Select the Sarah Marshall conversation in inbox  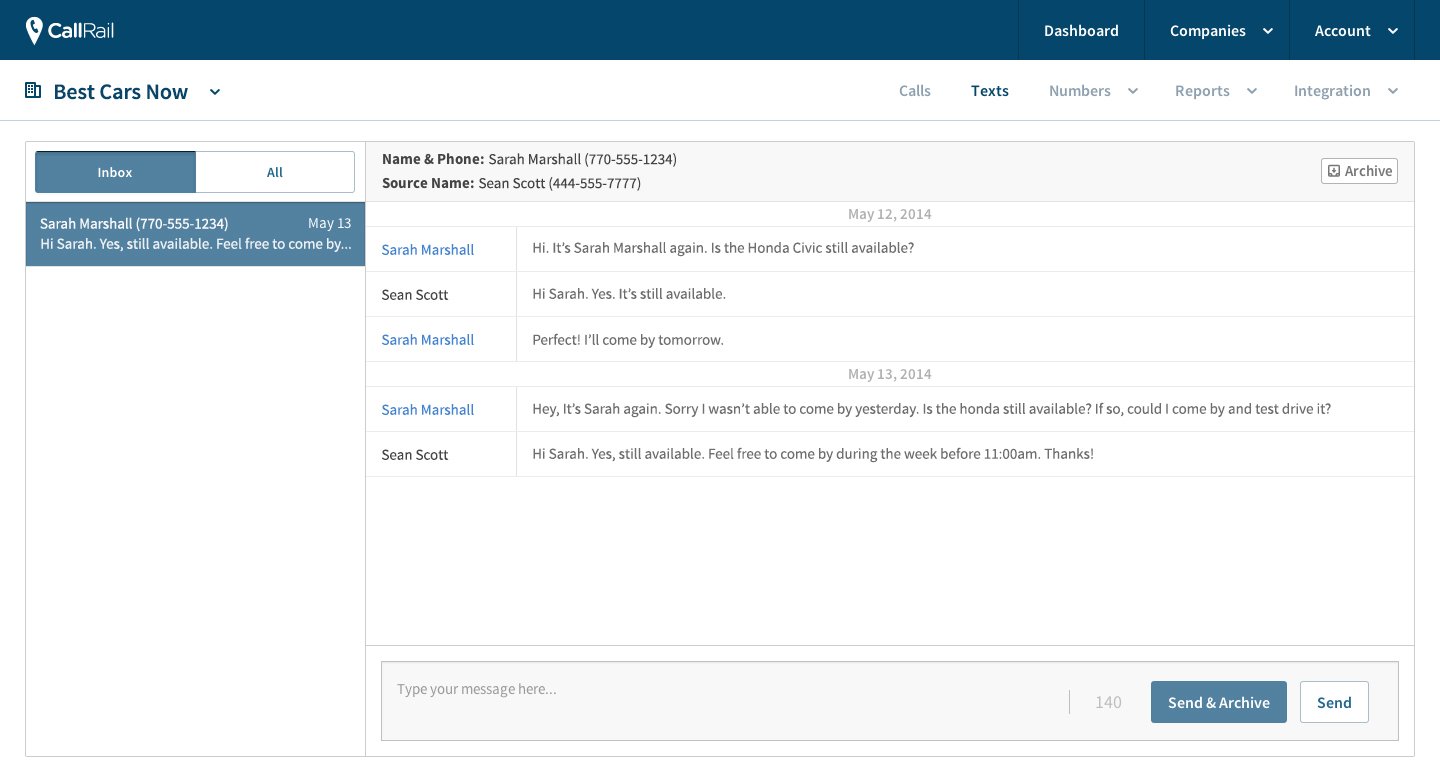click(x=195, y=234)
